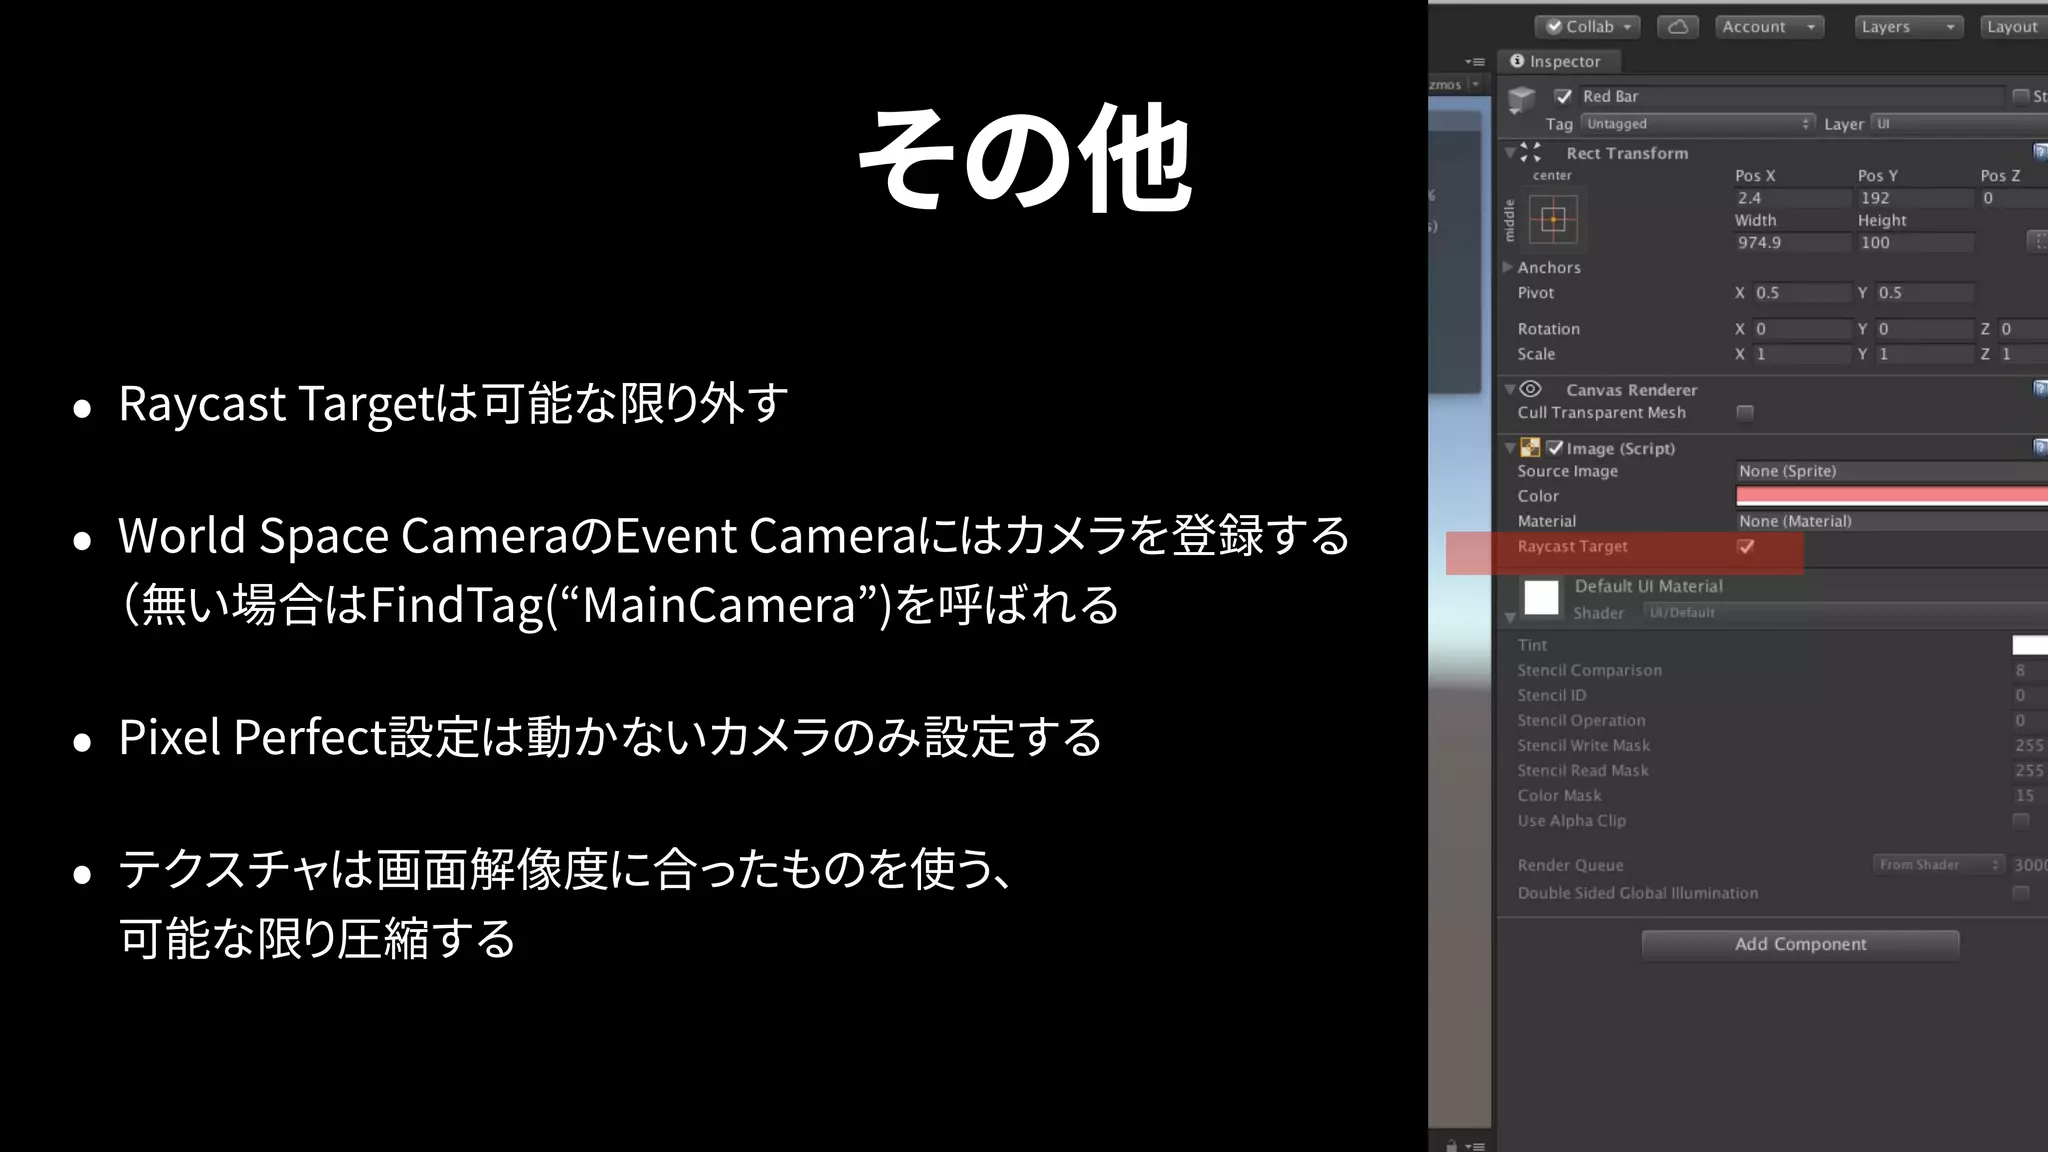
Task: Open the Layers dropdown
Action: tap(1909, 27)
